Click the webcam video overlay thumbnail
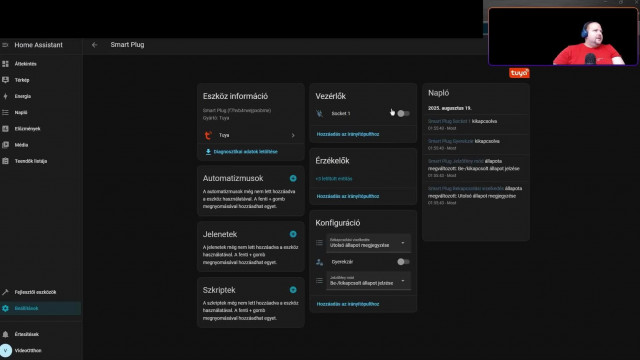The image size is (640, 360). (563, 36)
